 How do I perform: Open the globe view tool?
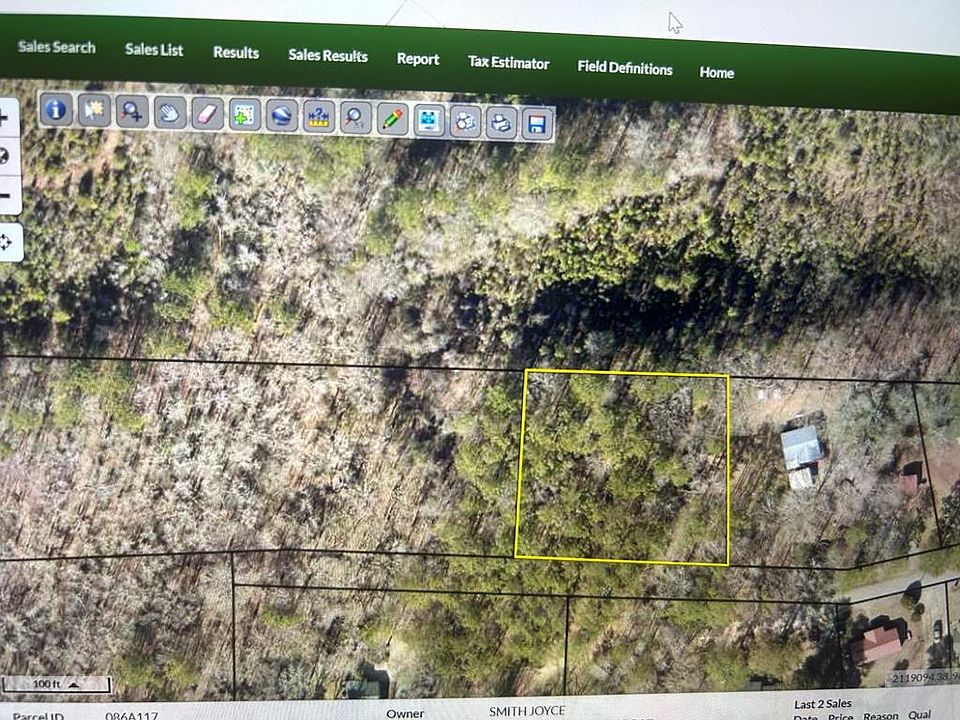click(x=282, y=116)
